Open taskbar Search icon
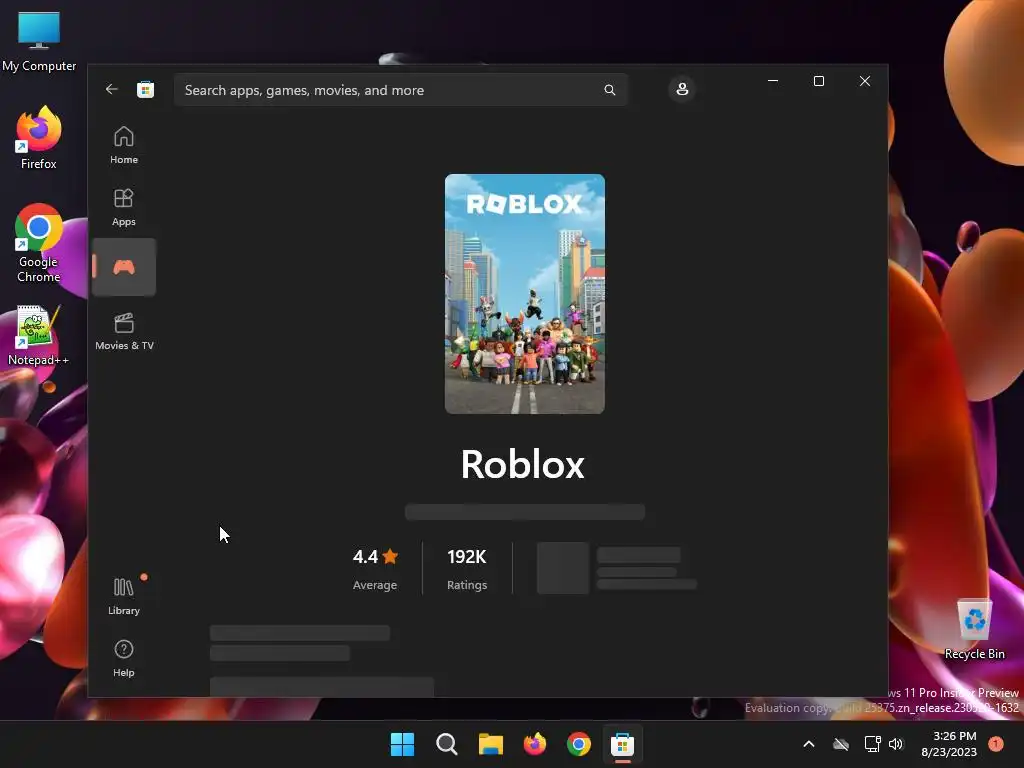Screen dimensions: 1024x768 (447, 744)
